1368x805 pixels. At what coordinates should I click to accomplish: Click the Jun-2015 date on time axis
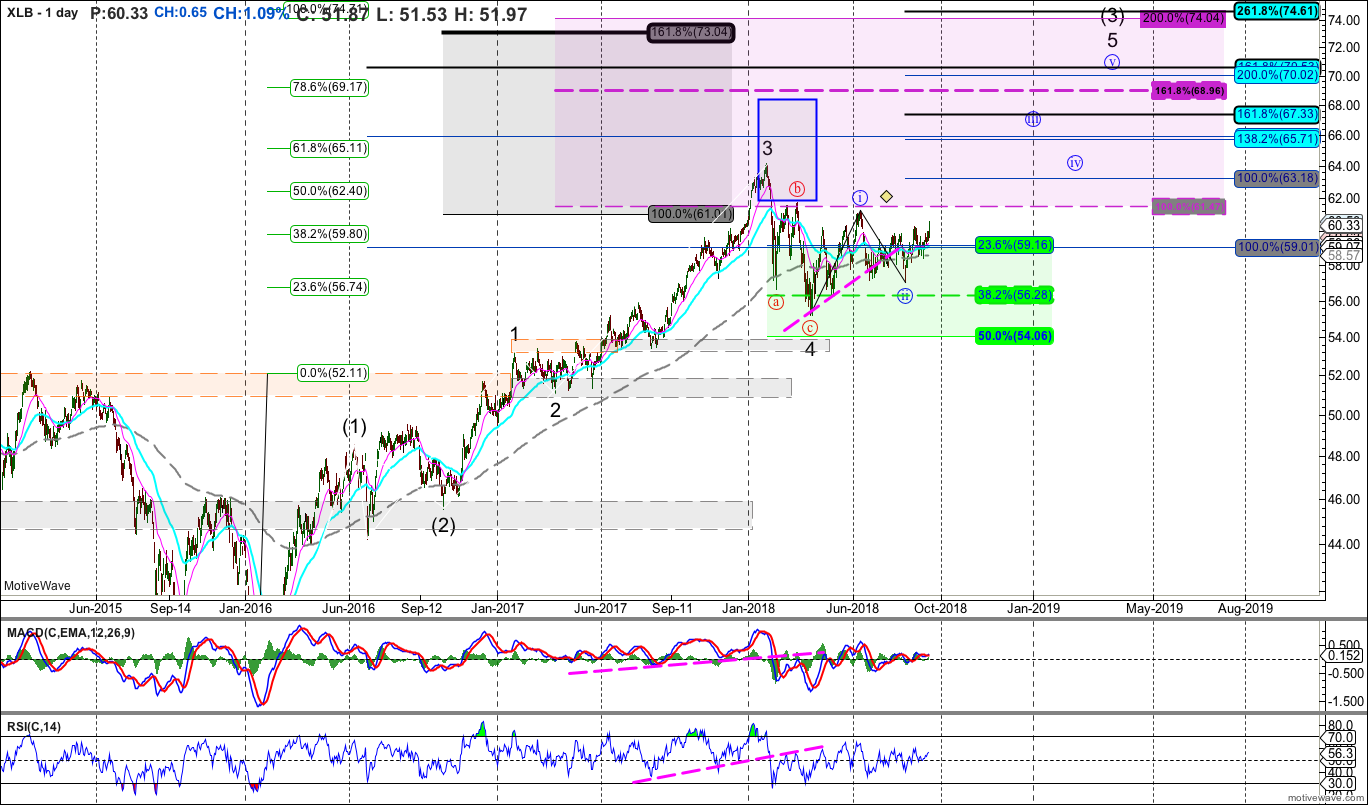pyautogui.click(x=94, y=607)
